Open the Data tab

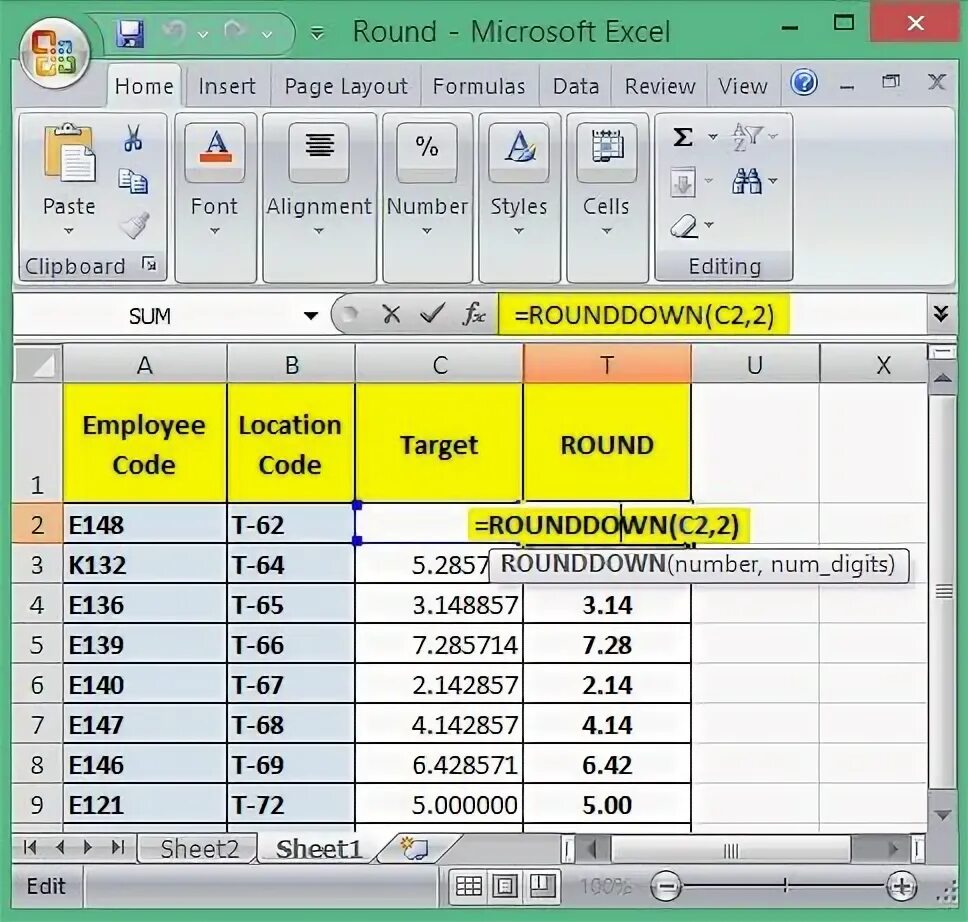(x=575, y=86)
